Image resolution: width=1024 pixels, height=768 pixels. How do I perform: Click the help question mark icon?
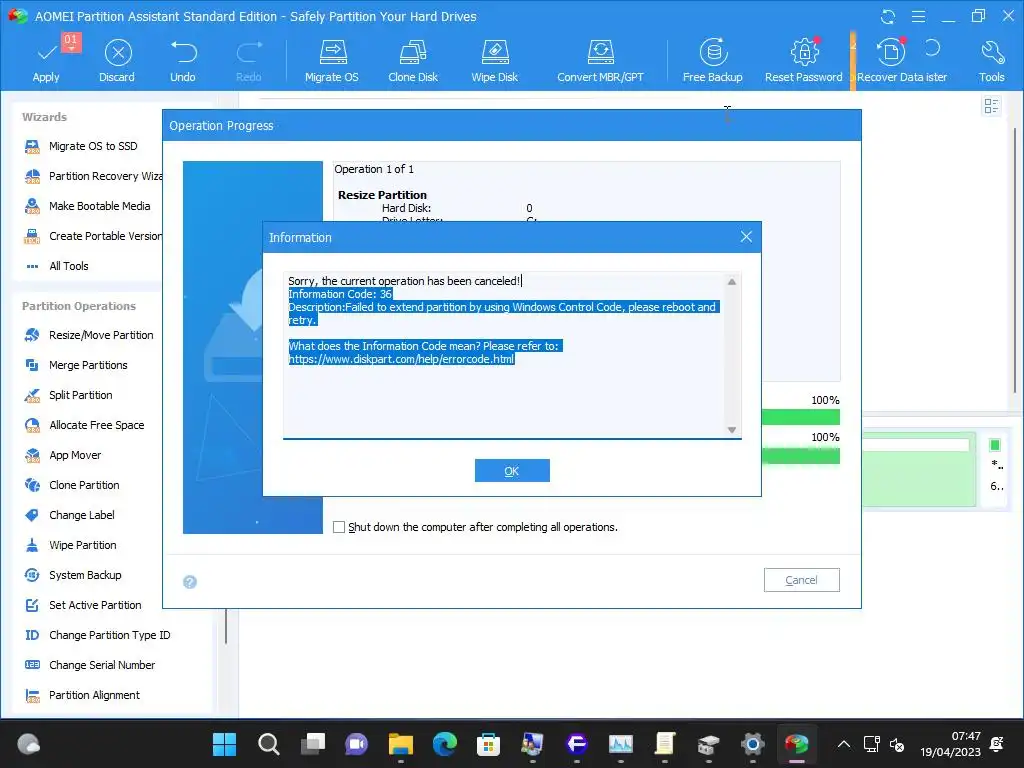pos(190,582)
